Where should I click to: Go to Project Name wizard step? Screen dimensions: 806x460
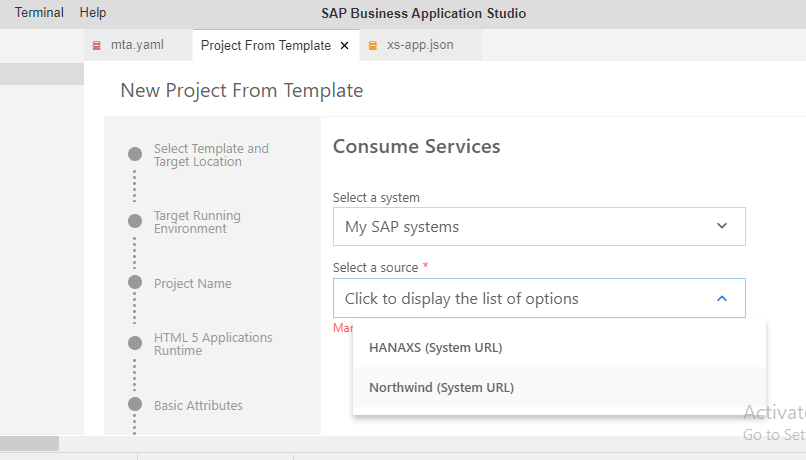(x=193, y=283)
